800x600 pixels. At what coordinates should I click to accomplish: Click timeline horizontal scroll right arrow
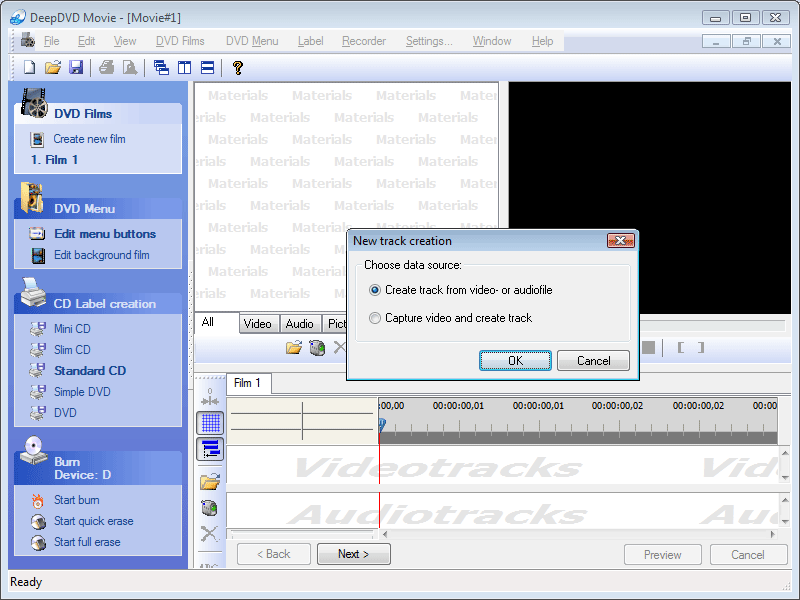(x=773, y=534)
